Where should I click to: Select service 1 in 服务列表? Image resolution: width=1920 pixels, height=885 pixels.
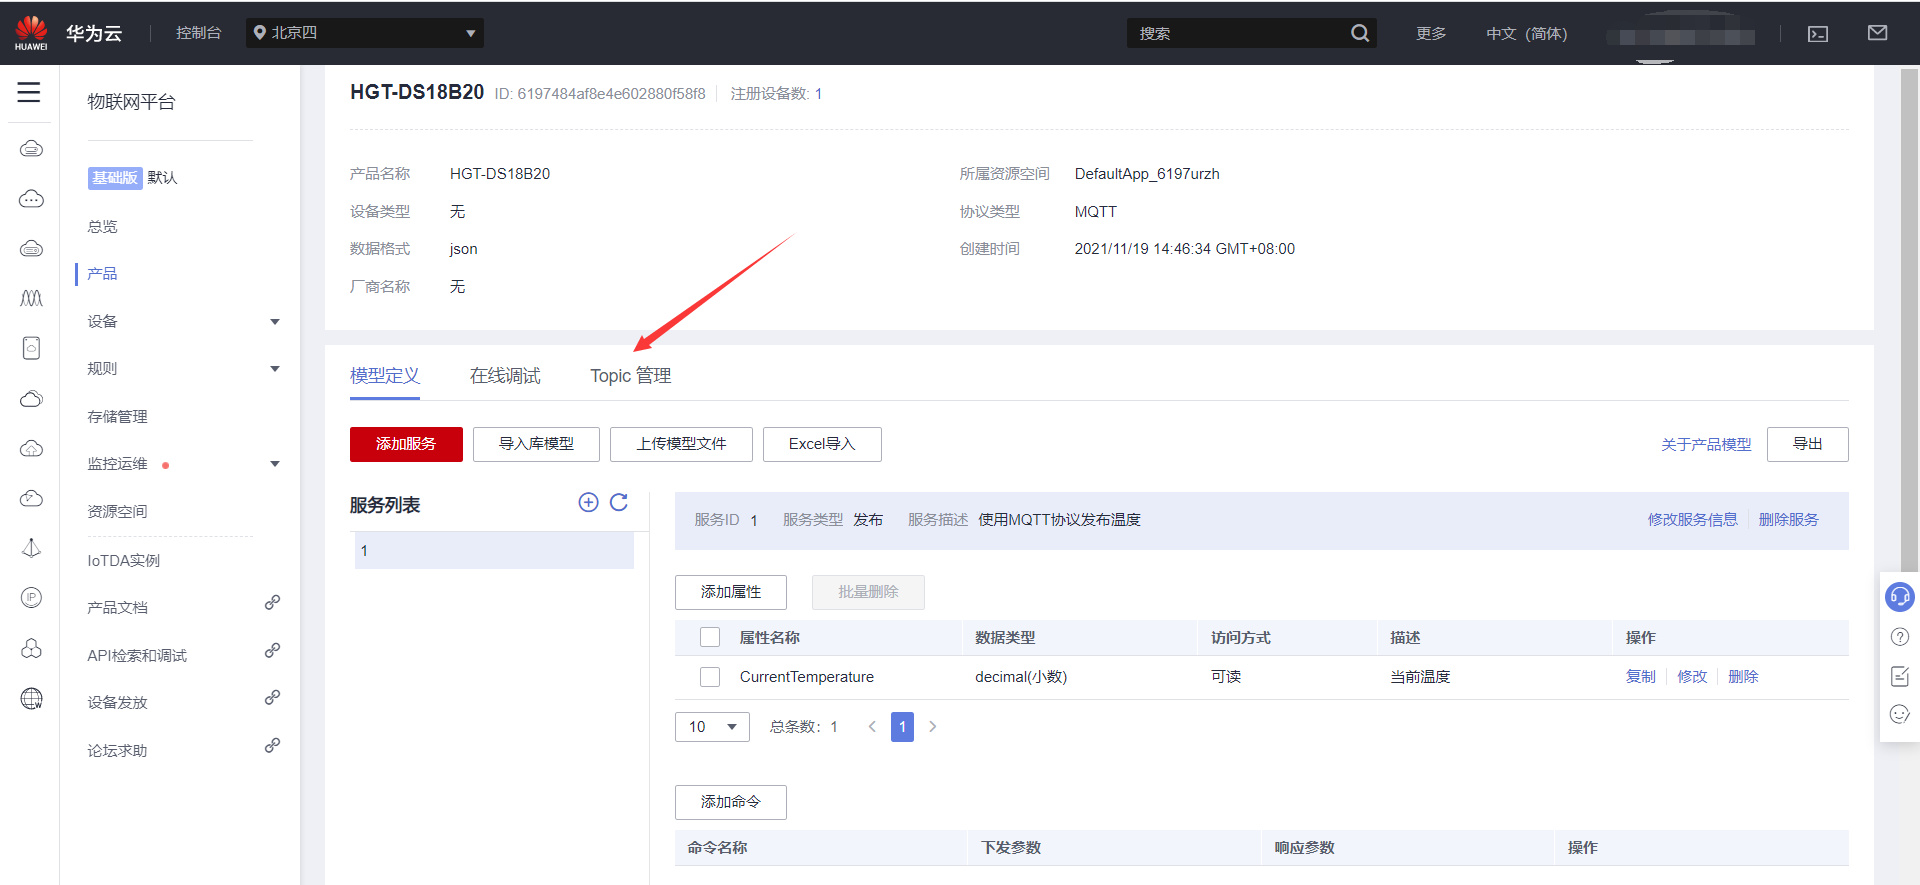494,550
